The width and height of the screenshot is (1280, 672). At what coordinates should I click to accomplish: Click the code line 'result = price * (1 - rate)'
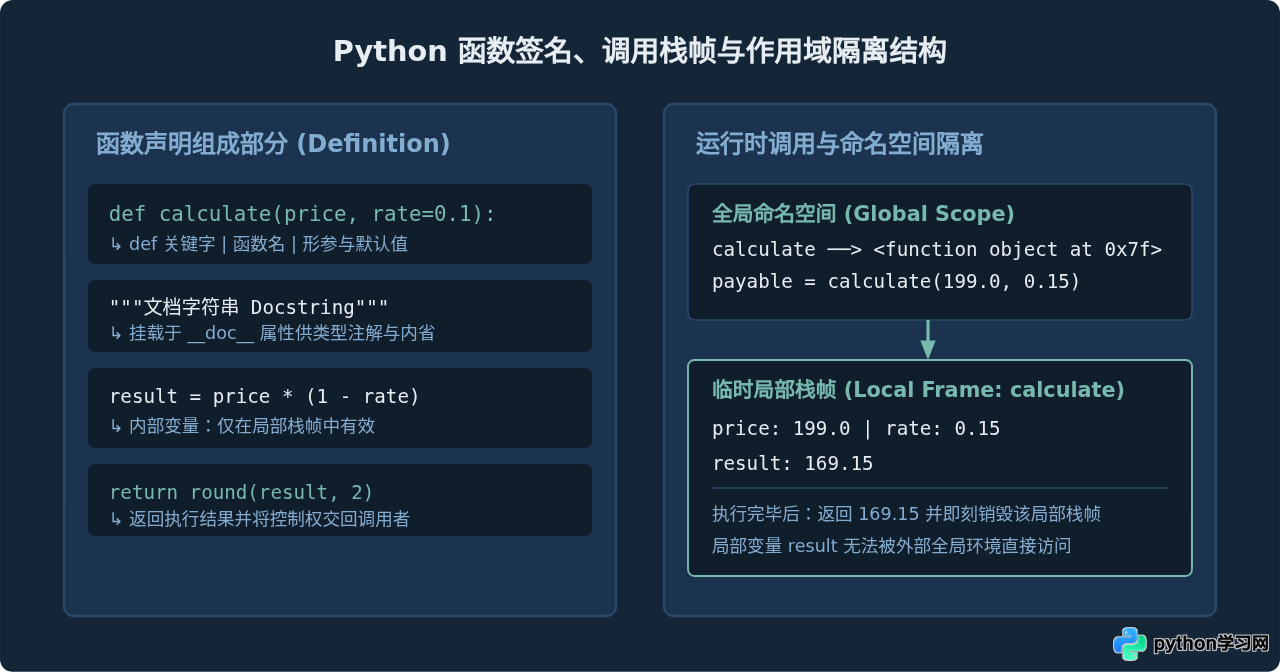[x=264, y=396]
